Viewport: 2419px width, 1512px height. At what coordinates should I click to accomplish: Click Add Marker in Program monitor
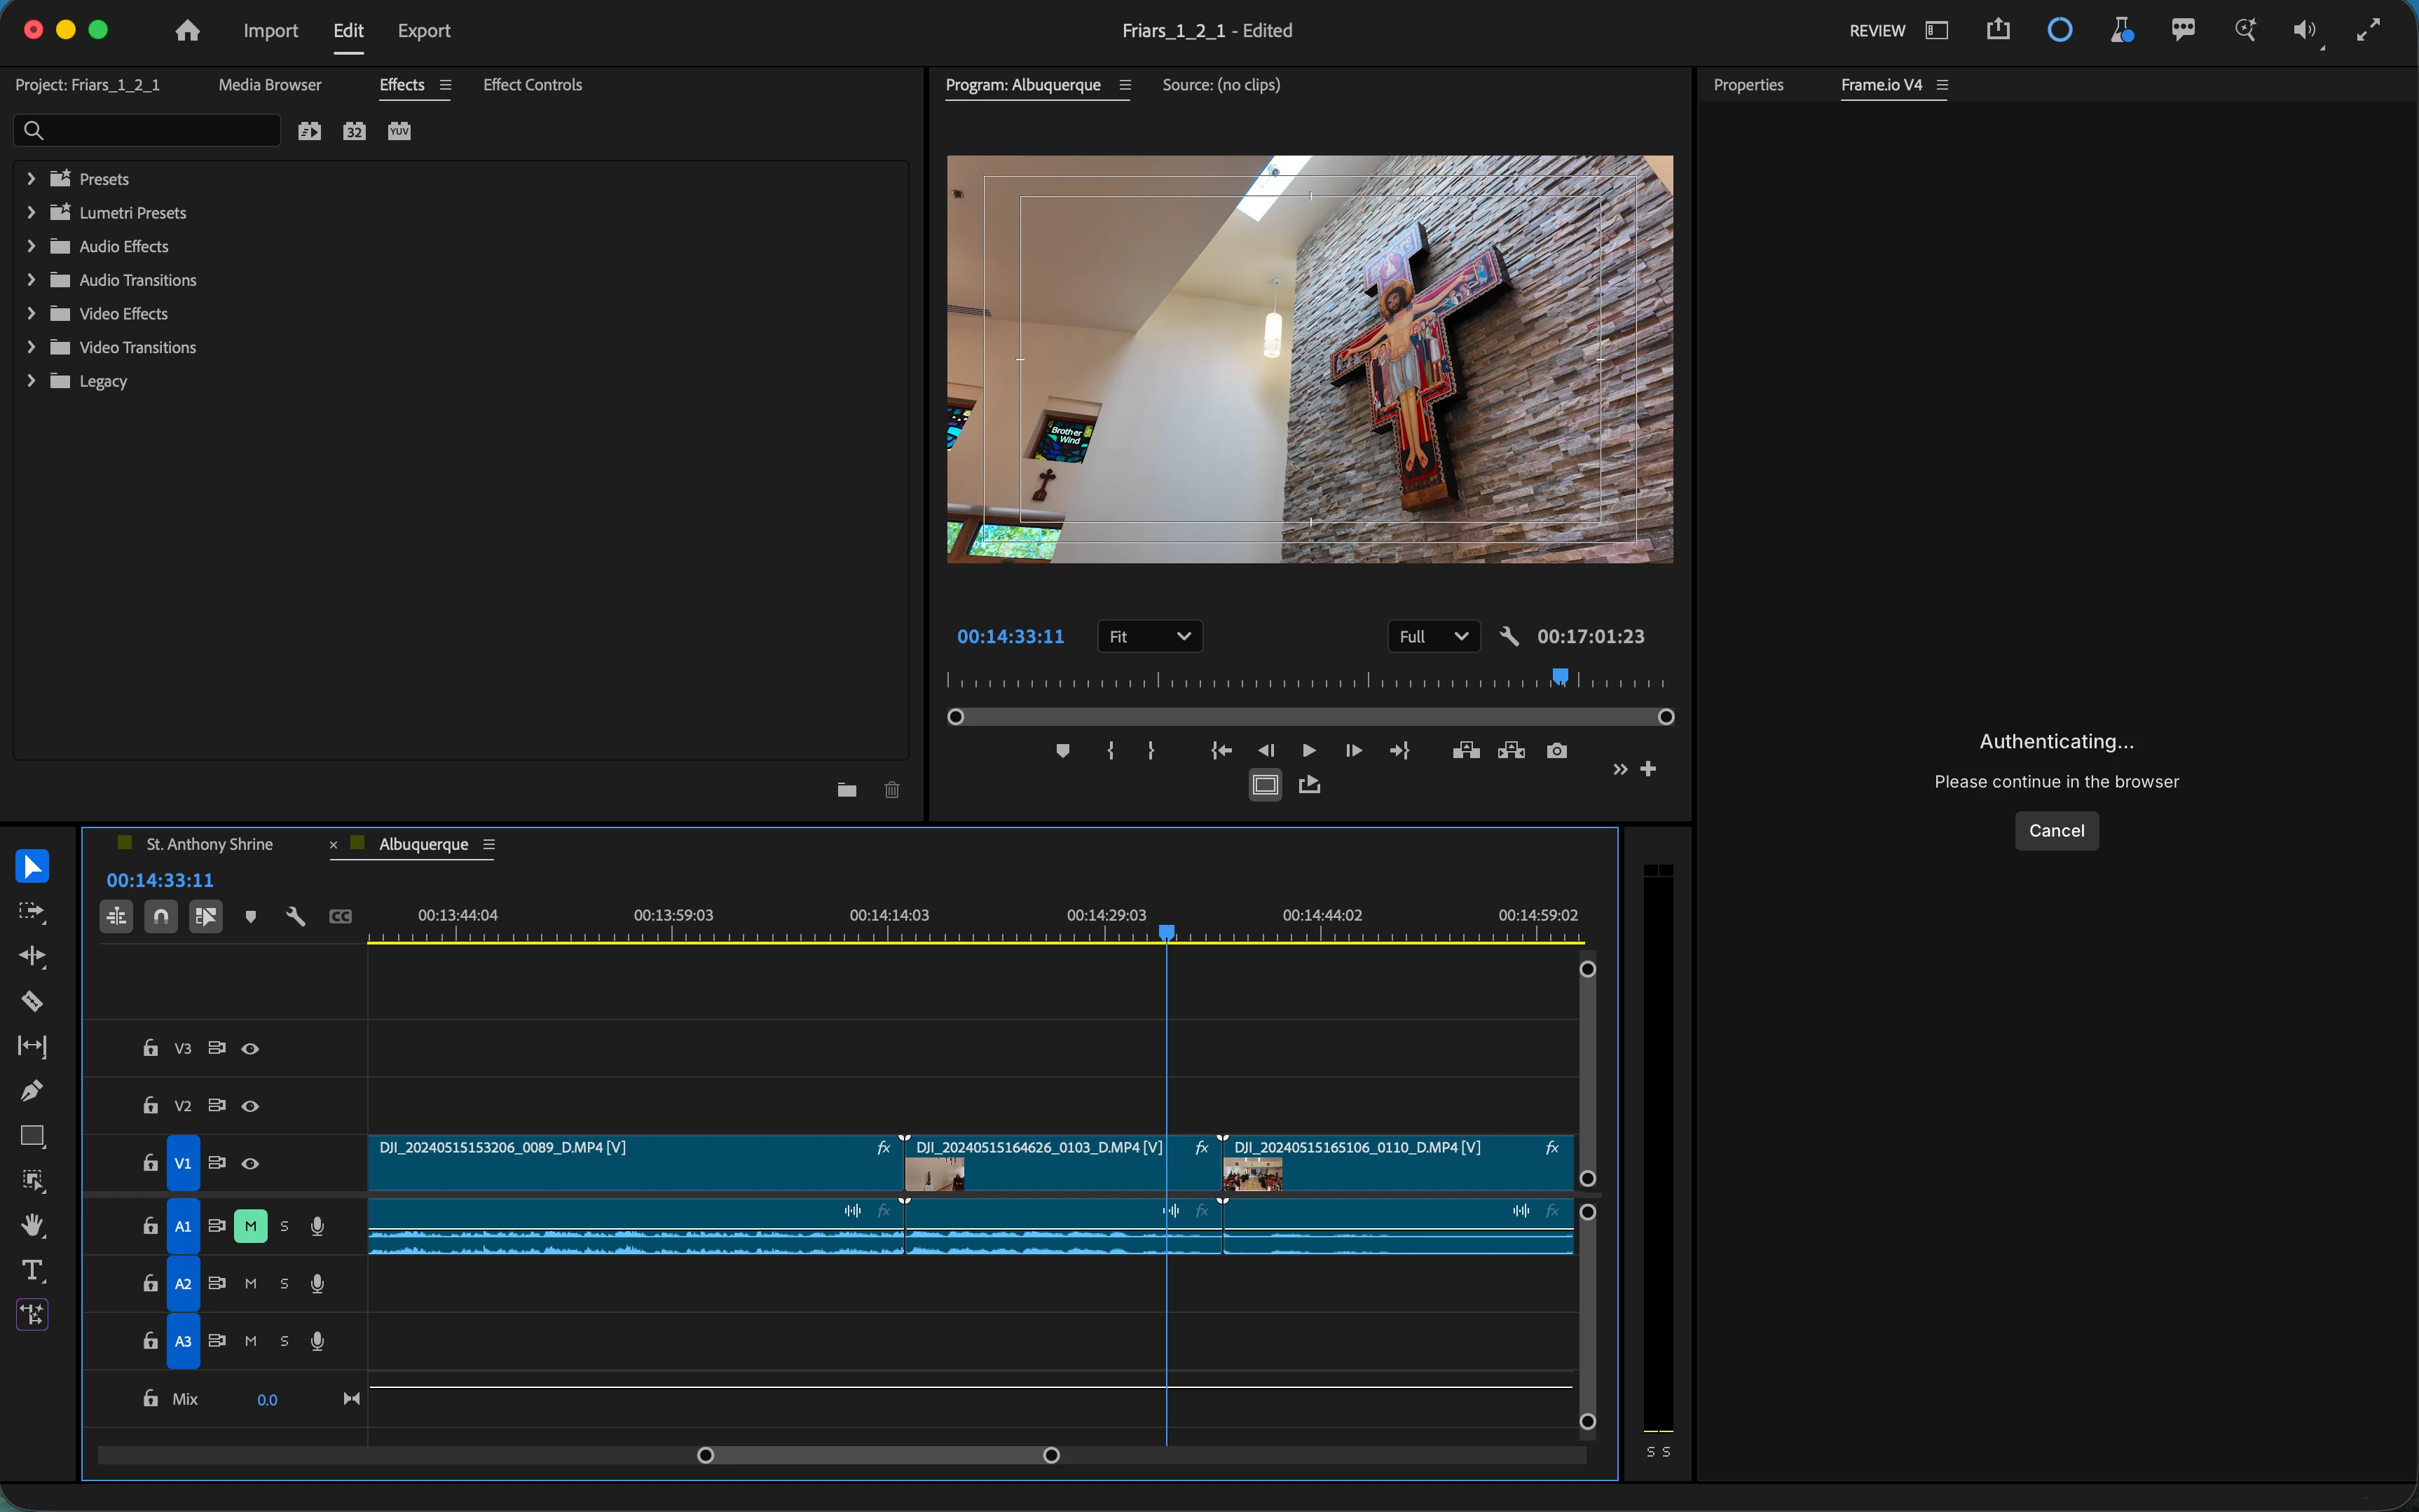(x=1062, y=750)
